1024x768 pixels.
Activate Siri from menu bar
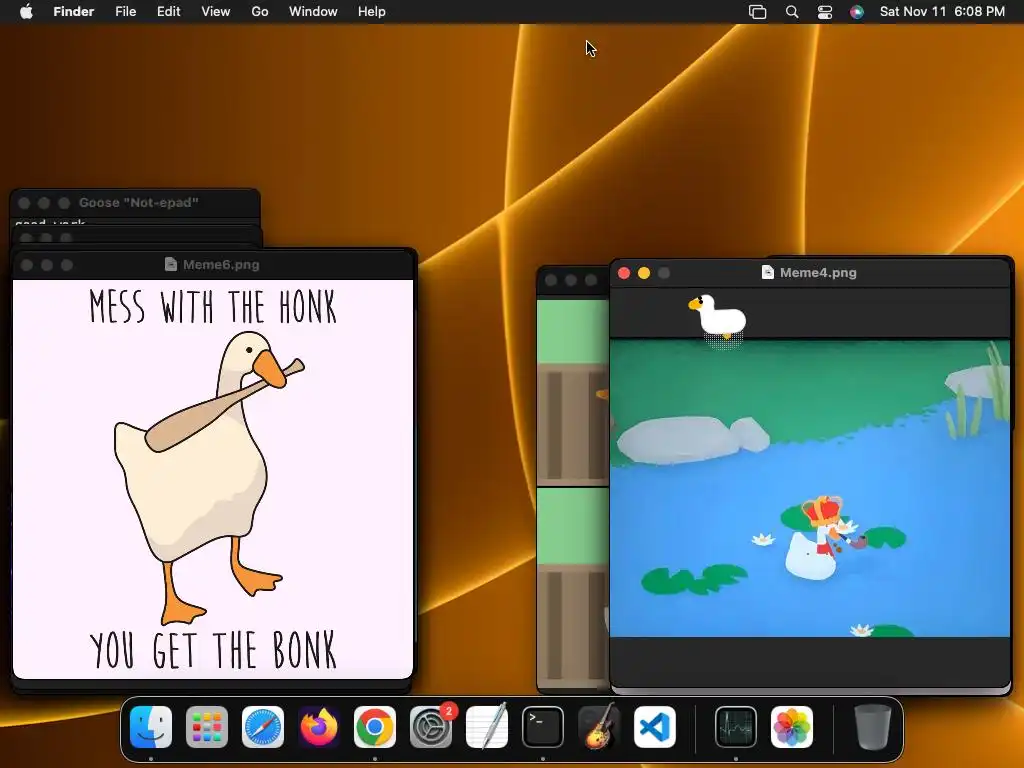pos(857,12)
